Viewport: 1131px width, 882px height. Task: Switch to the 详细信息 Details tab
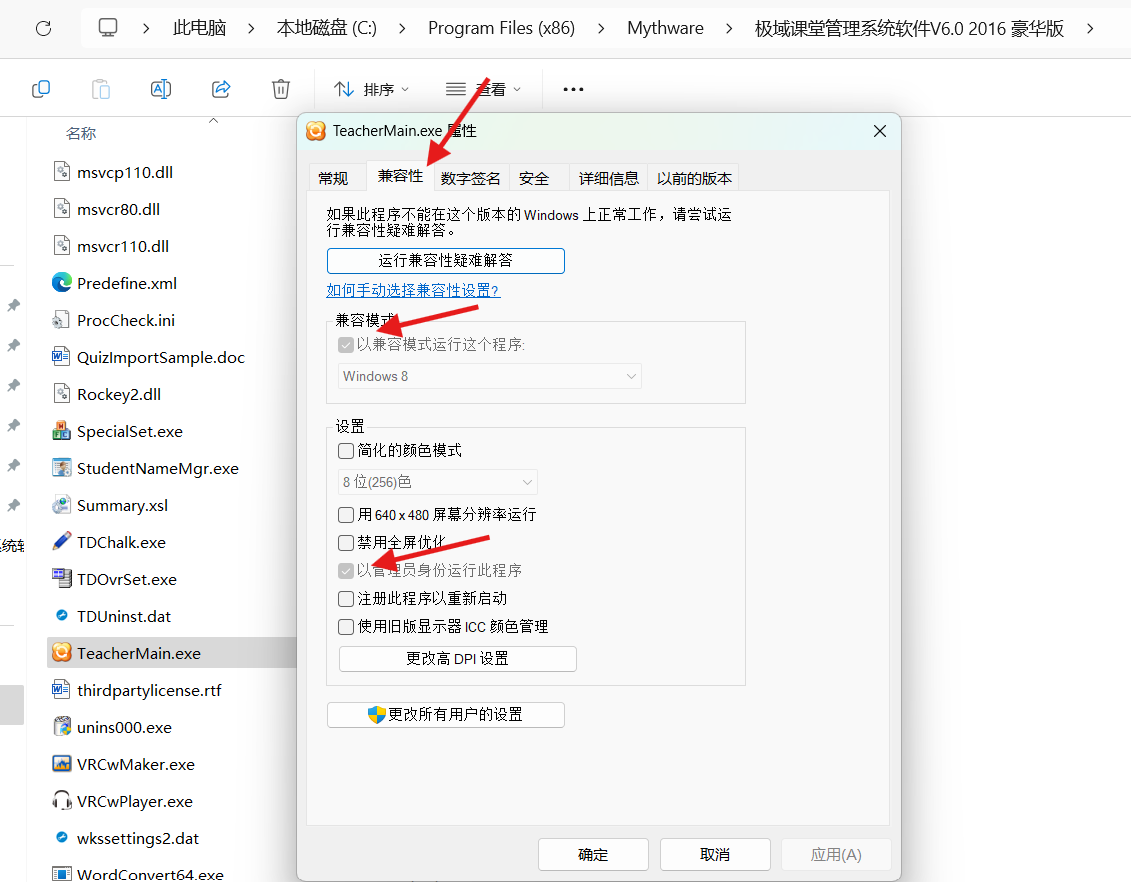[608, 178]
